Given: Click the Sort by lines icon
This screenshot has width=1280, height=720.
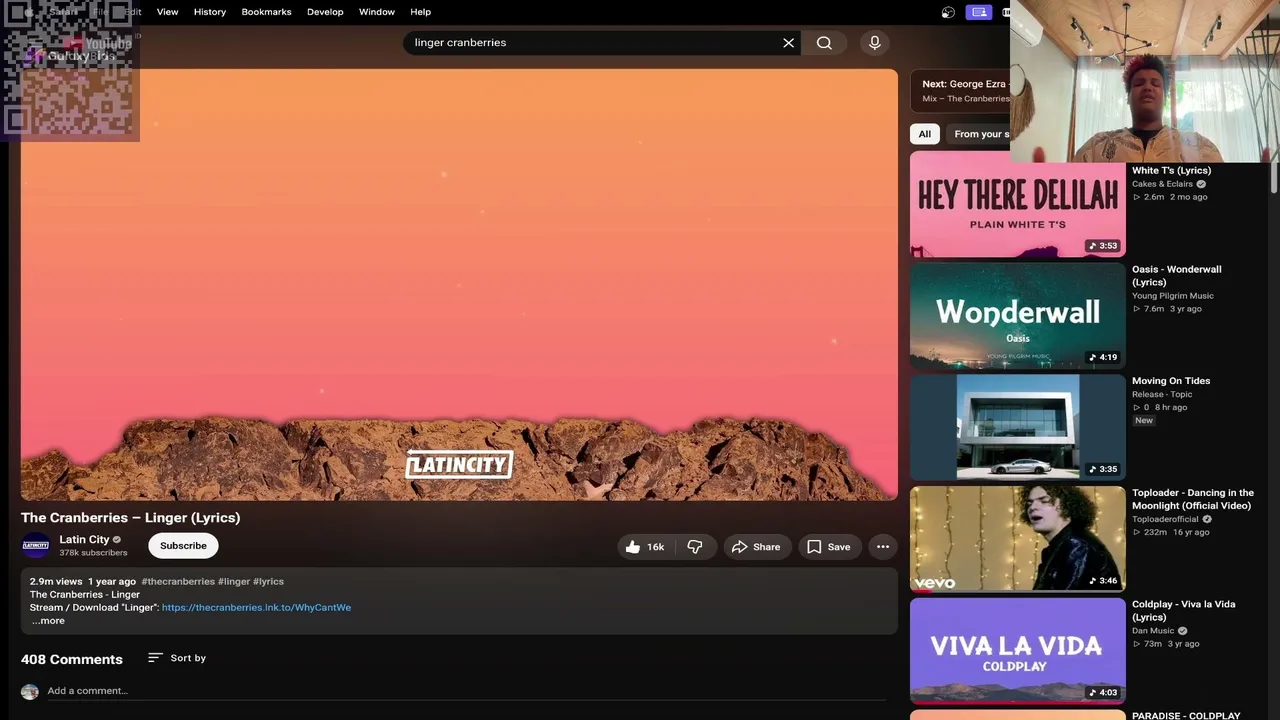Looking at the screenshot, I should (155, 658).
